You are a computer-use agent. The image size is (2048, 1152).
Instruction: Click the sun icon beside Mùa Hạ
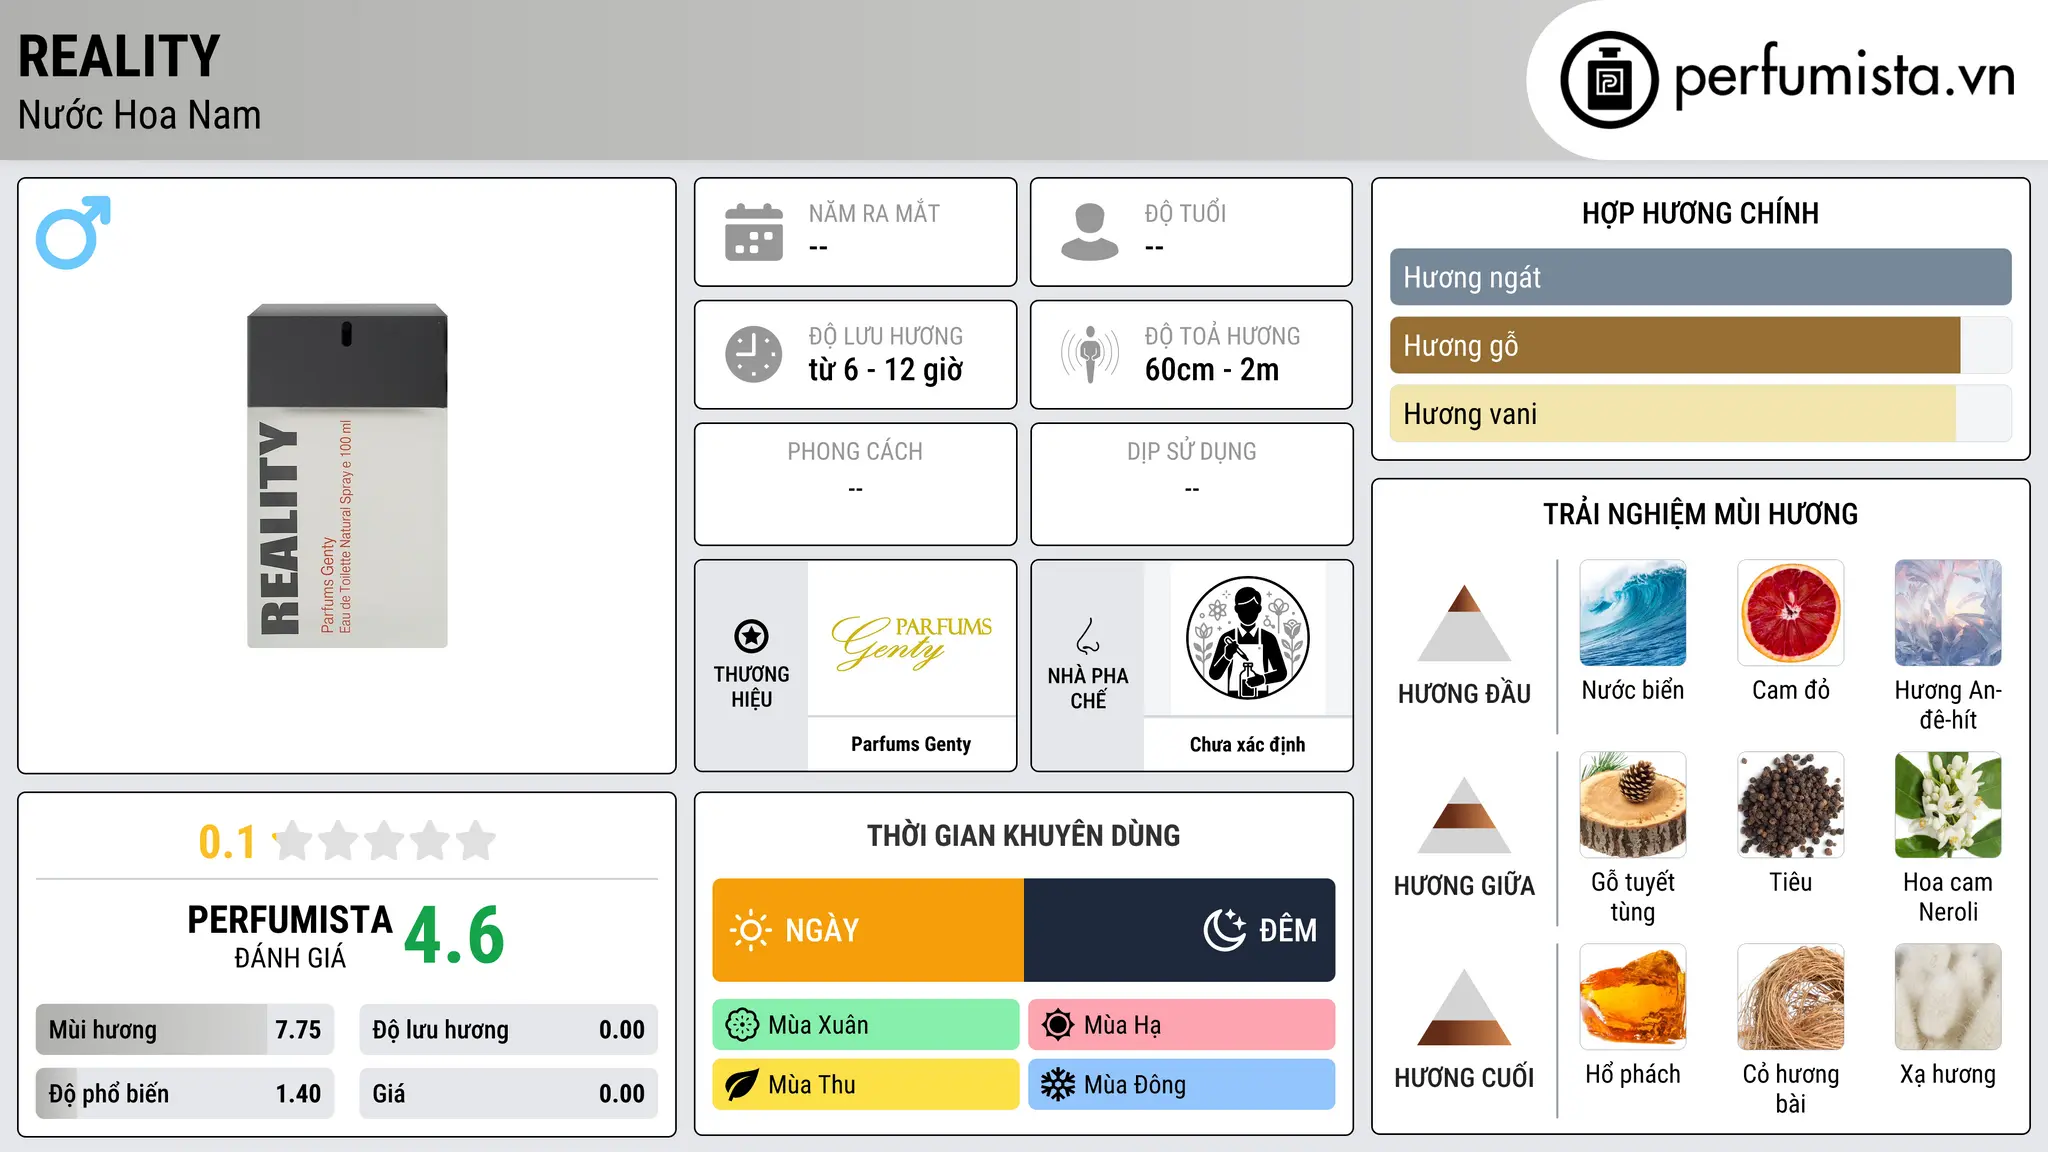tap(1058, 1025)
